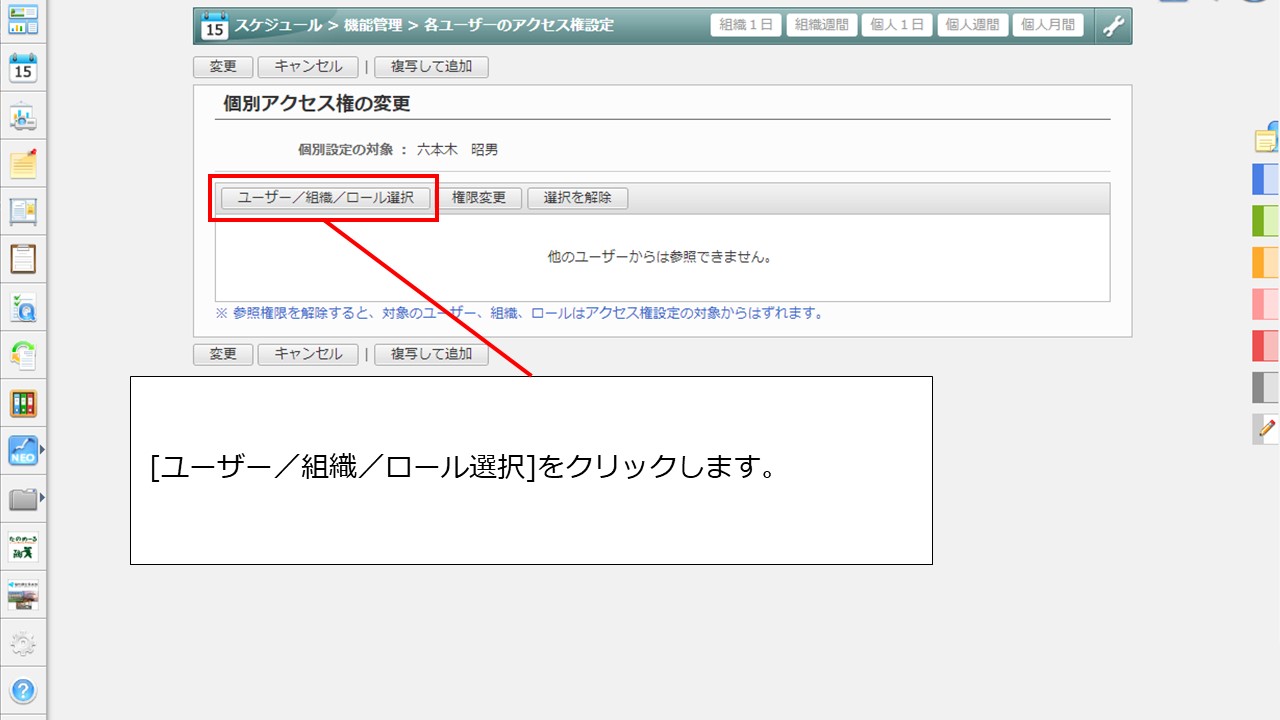
Task: Open the wrench settings icon in header
Action: [1113, 26]
